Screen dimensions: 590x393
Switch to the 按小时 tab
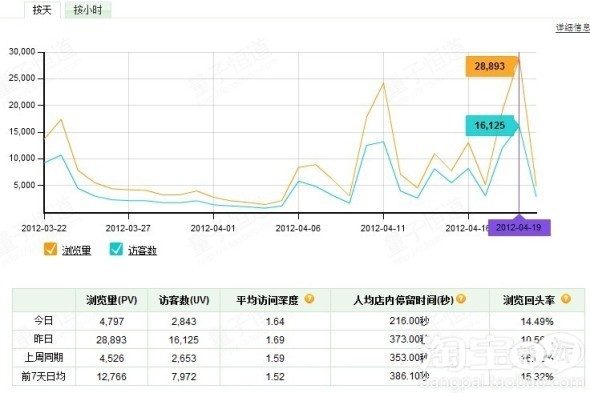[x=88, y=10]
